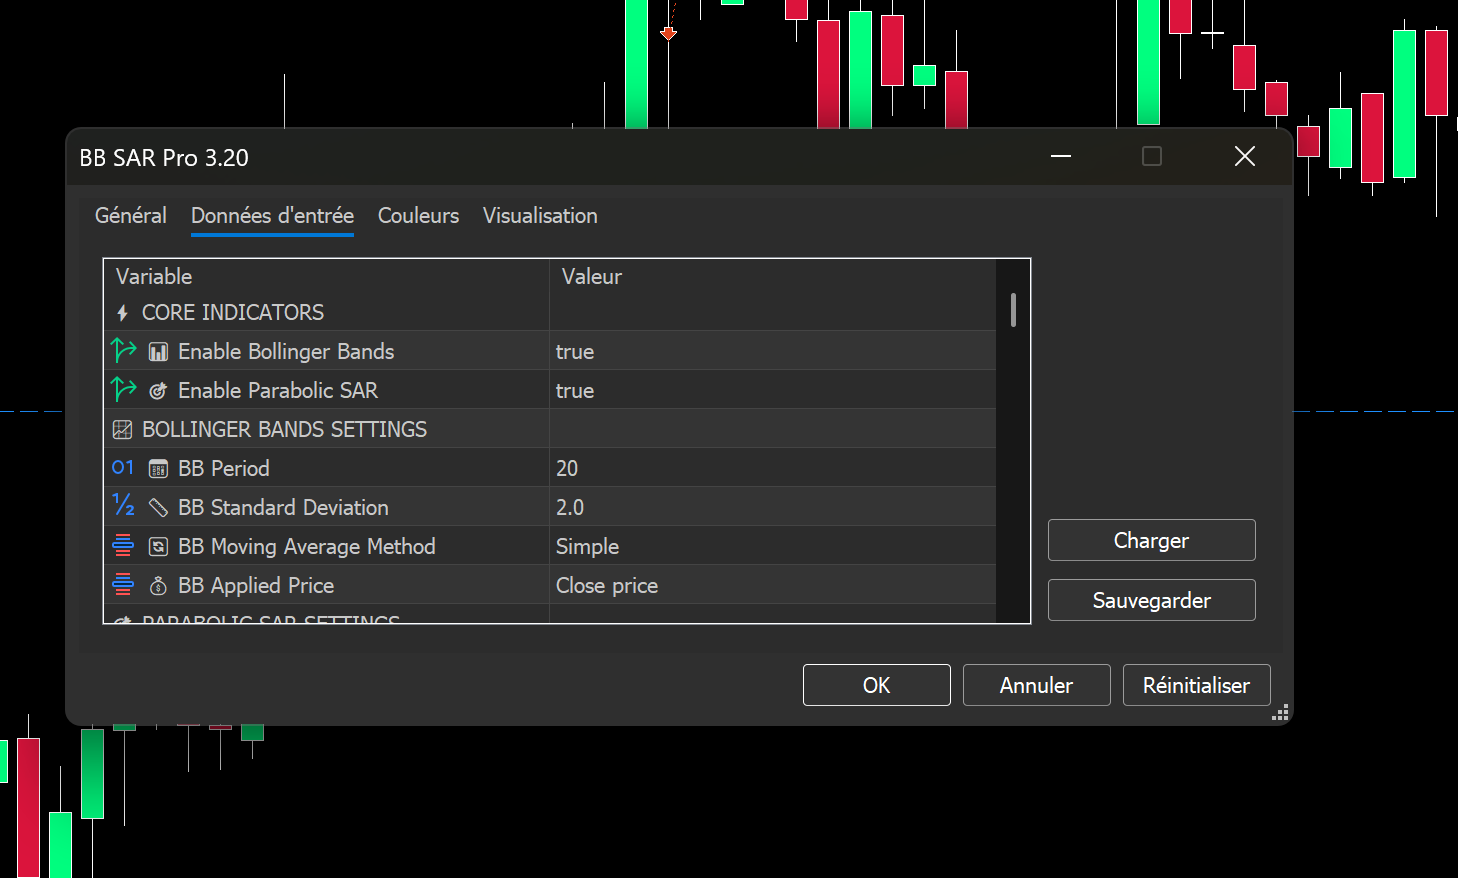Open the Visualisation tab
Screen dimensions: 1458x878
pos(540,216)
